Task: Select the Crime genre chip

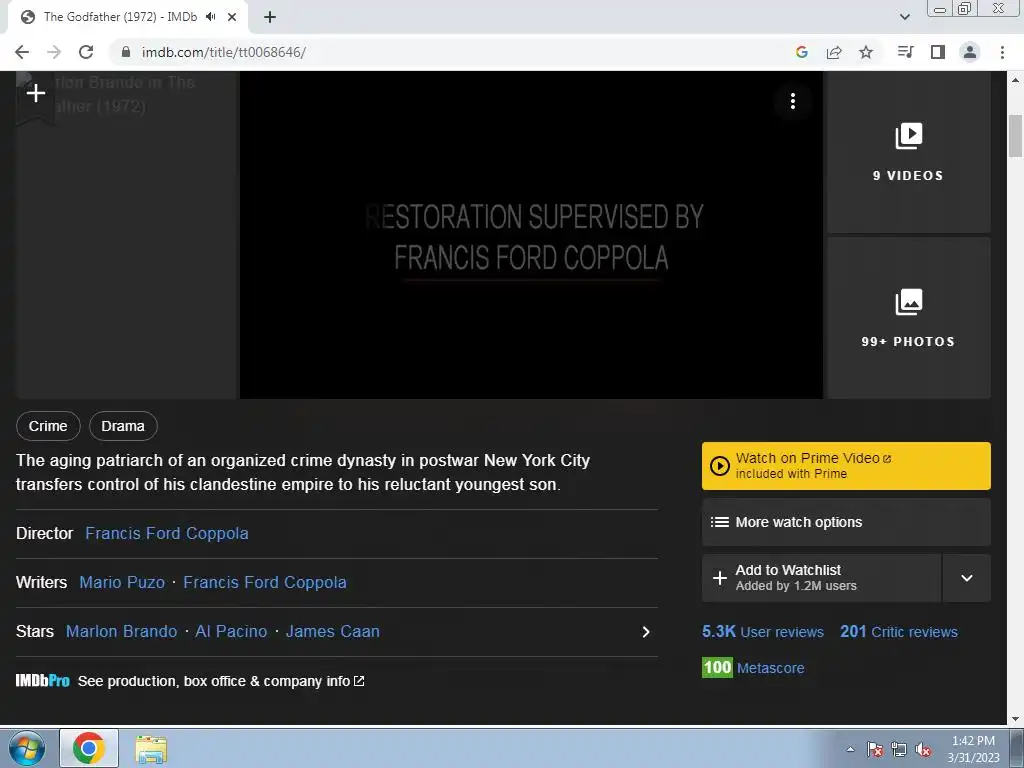Action: (x=48, y=426)
